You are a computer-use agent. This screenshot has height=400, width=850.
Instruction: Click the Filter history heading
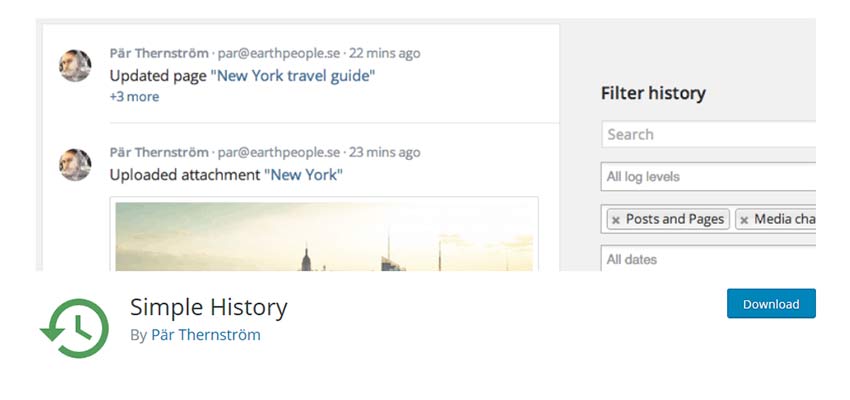point(653,93)
